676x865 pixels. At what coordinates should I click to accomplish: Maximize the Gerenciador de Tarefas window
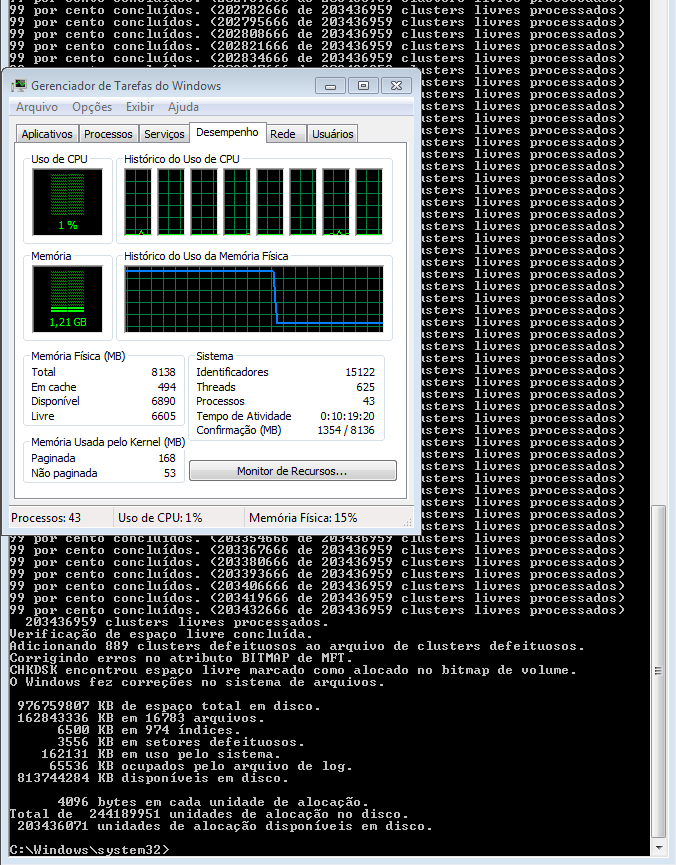363,86
